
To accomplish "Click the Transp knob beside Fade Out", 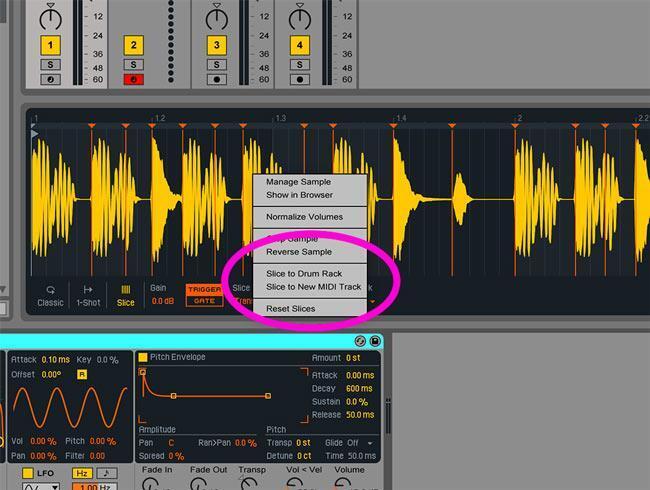I will point(248,483).
